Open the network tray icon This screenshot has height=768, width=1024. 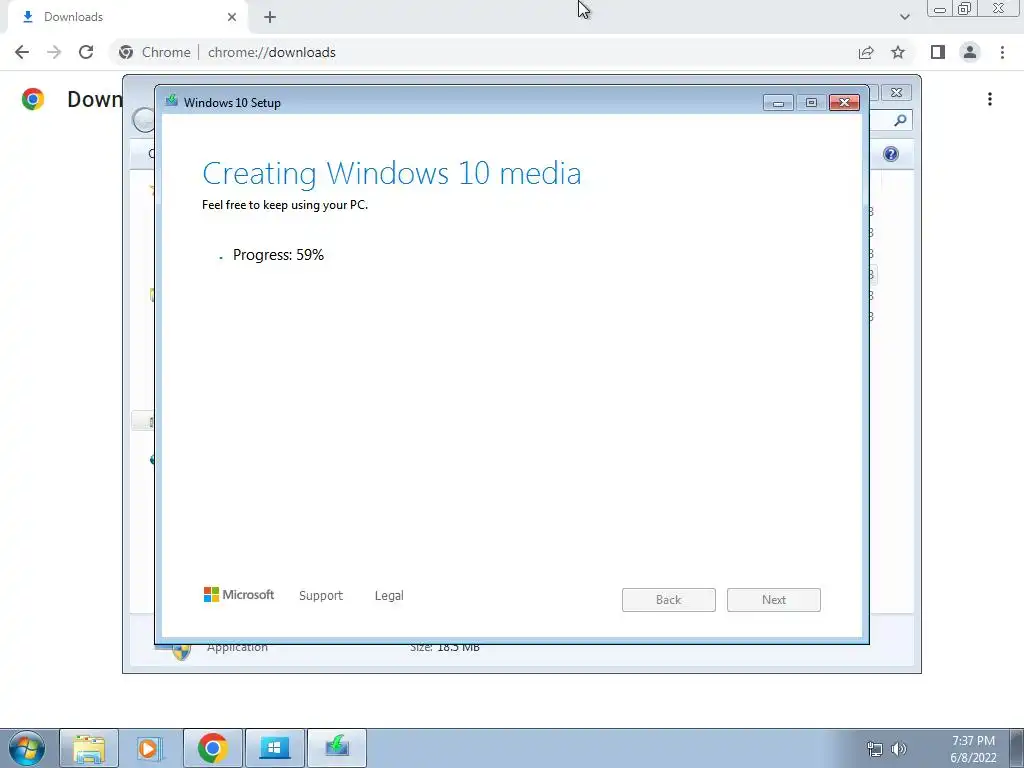point(874,749)
